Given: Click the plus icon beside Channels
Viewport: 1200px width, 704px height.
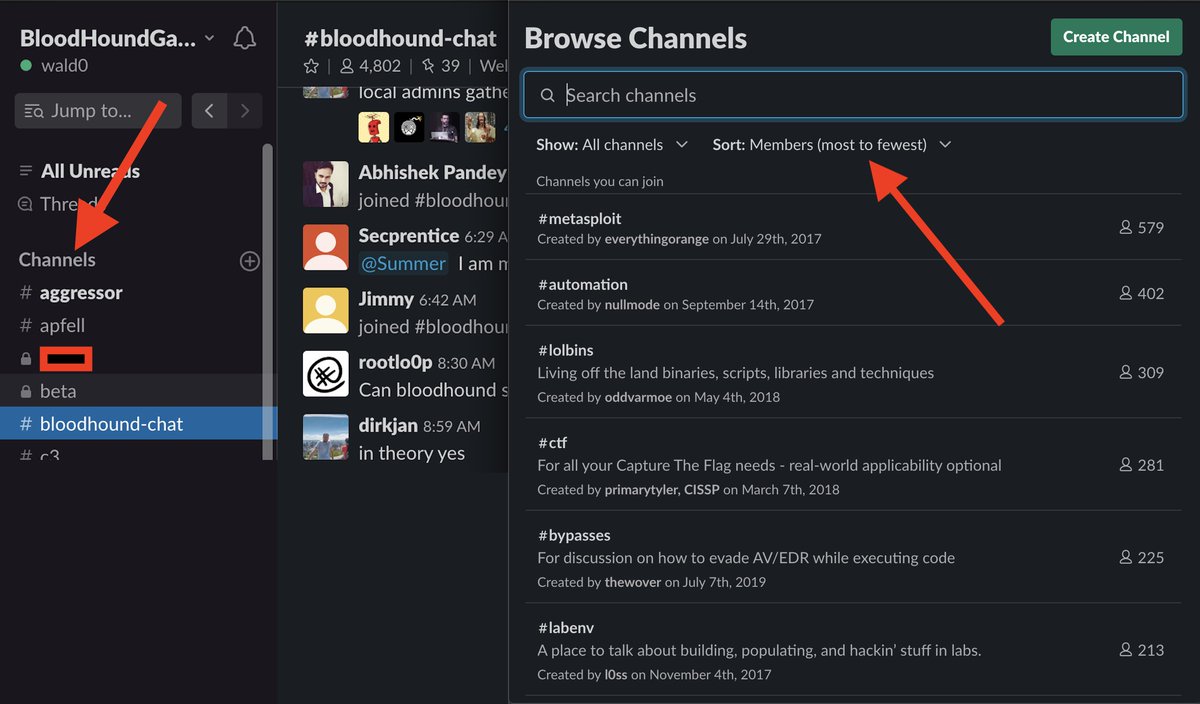Looking at the screenshot, I should [x=250, y=261].
